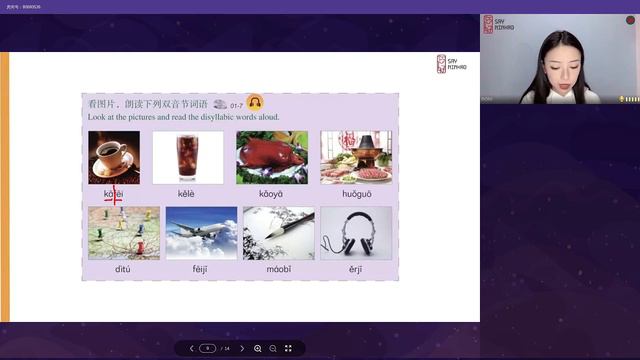
Task: Click the total pages count label
Action: pyautogui.click(x=225, y=349)
